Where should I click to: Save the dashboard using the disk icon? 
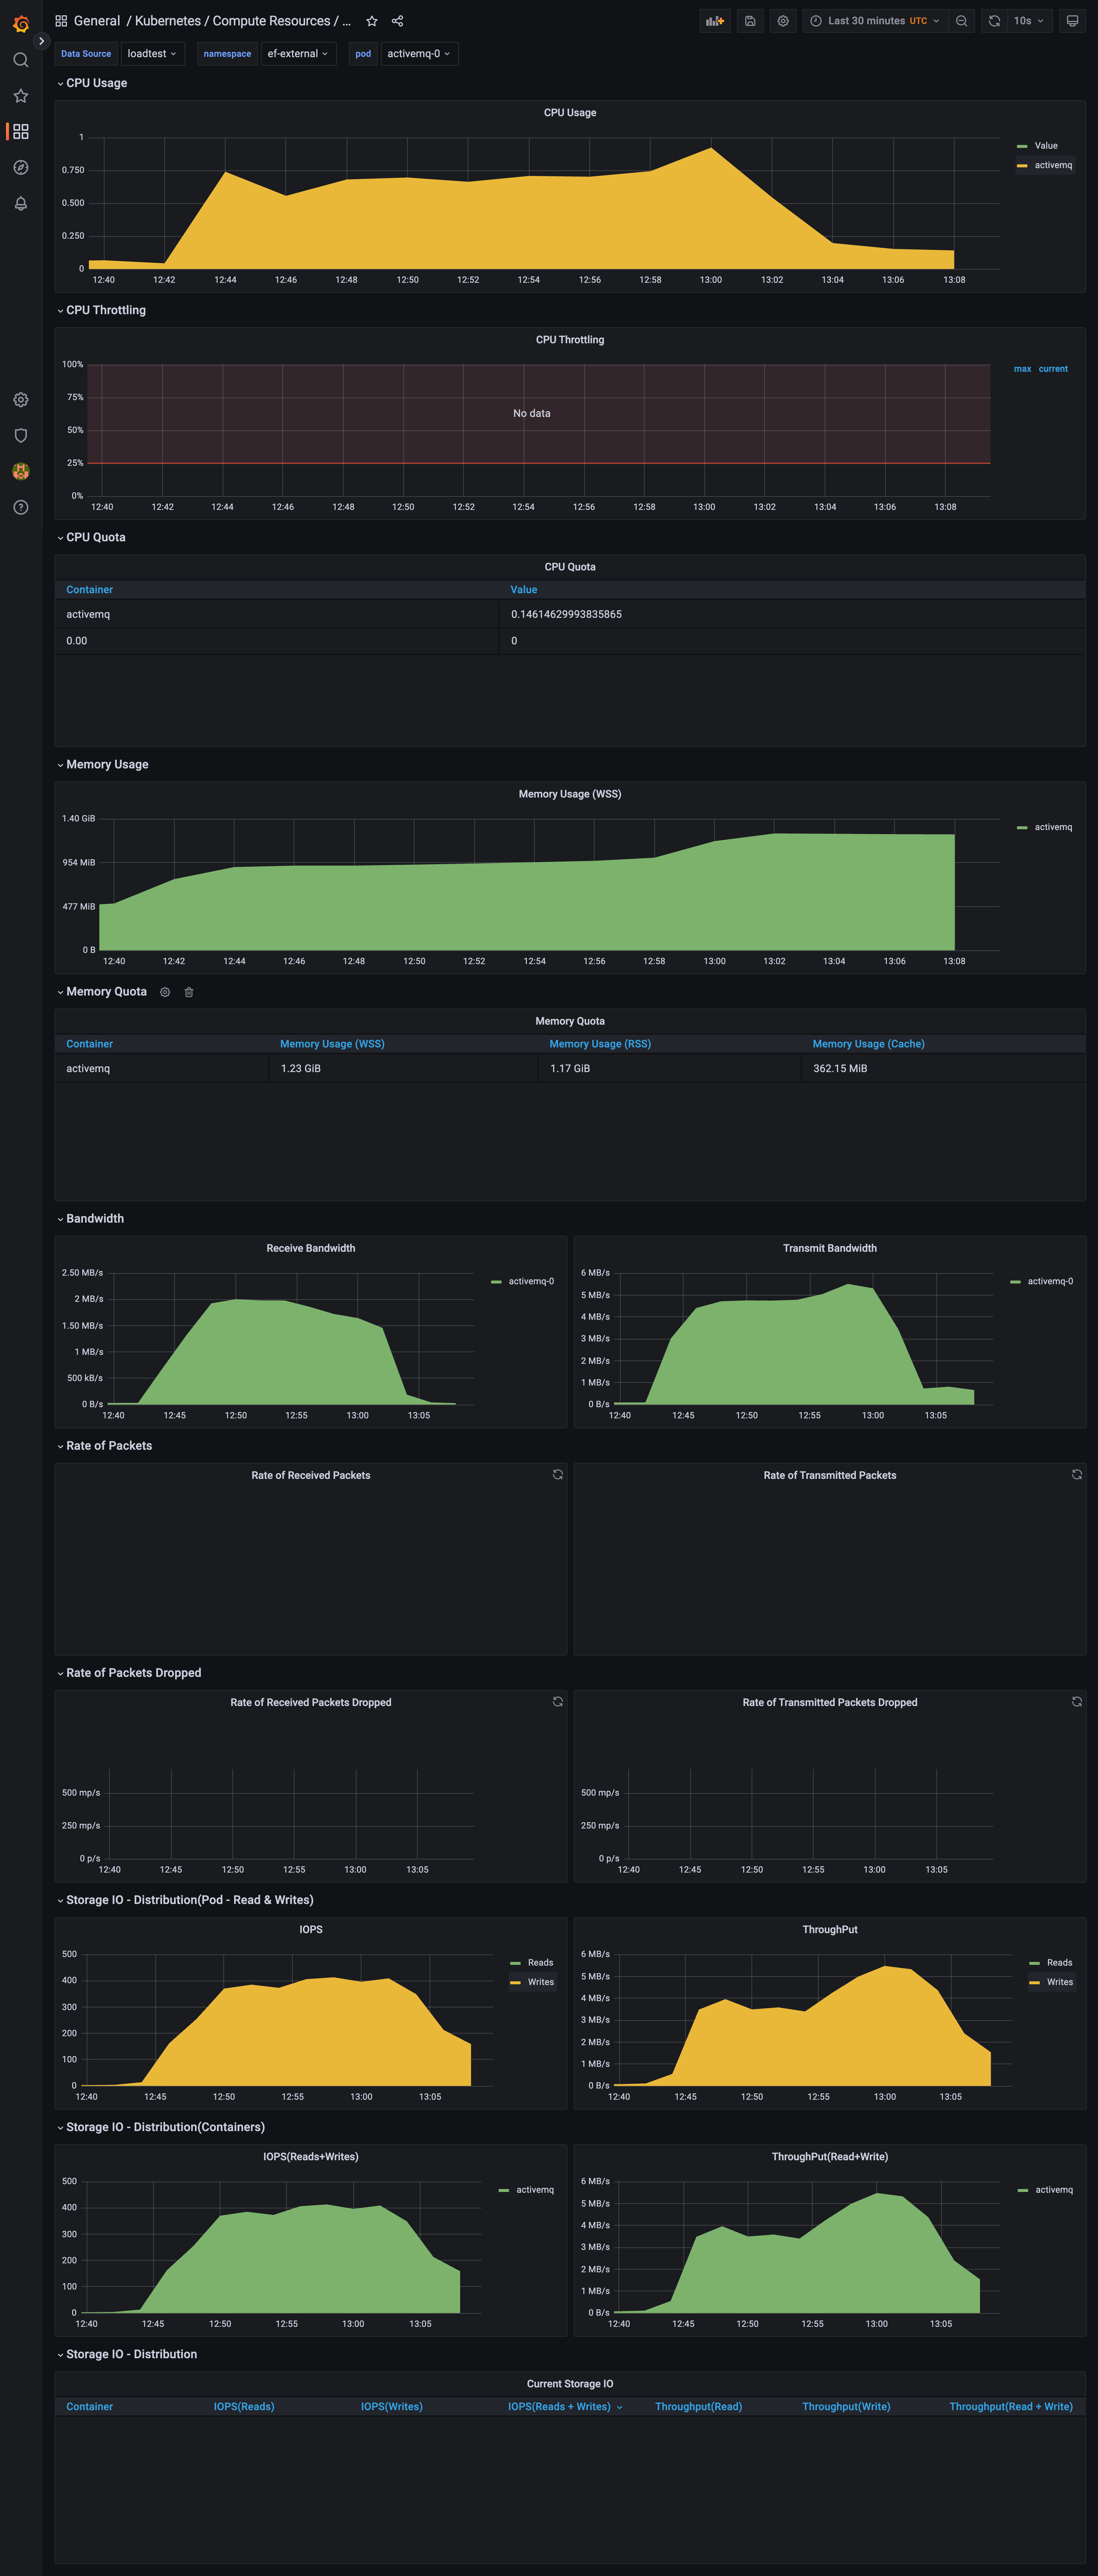coord(749,20)
